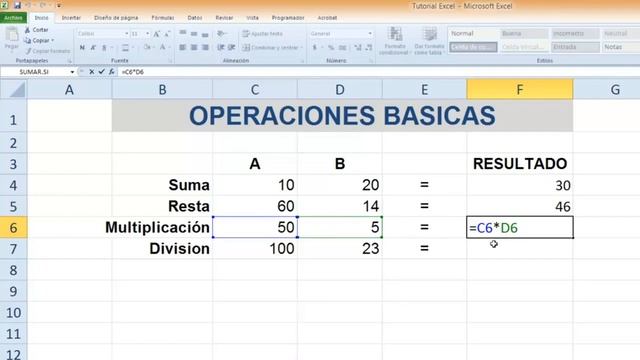Cancel formula entry with the X button
The width and height of the screenshot is (640, 360).
point(91,72)
